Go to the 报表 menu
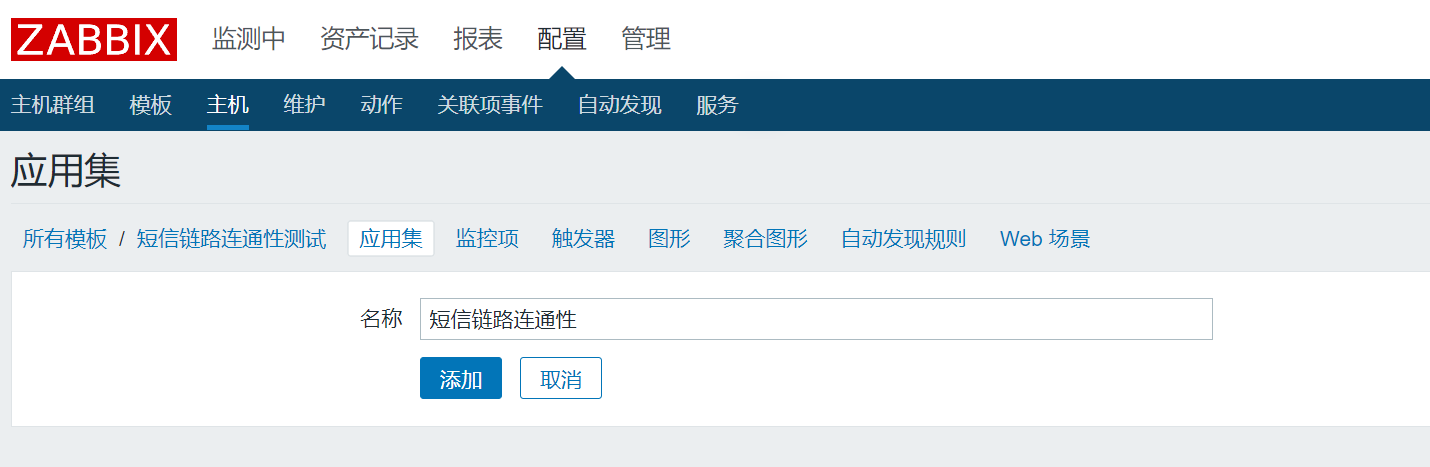Screen dimensions: 1430x467 pos(478,40)
